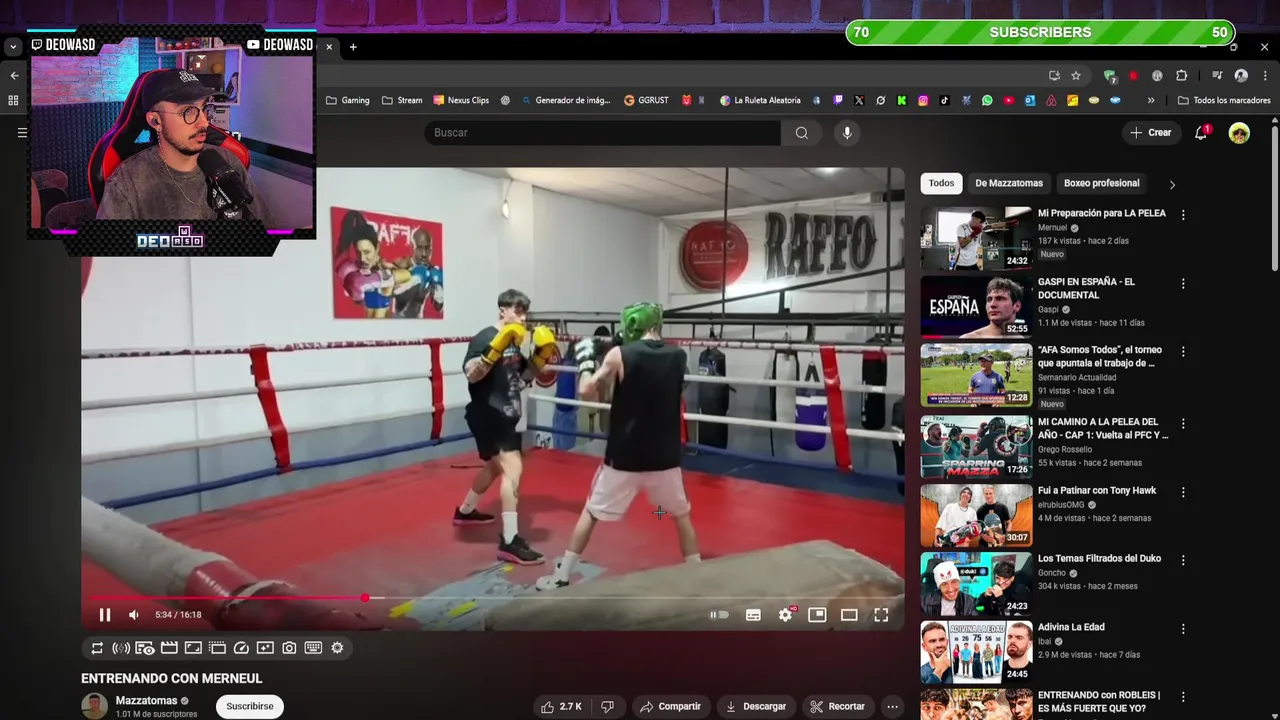Toggle theater mode for the video

coord(849,615)
